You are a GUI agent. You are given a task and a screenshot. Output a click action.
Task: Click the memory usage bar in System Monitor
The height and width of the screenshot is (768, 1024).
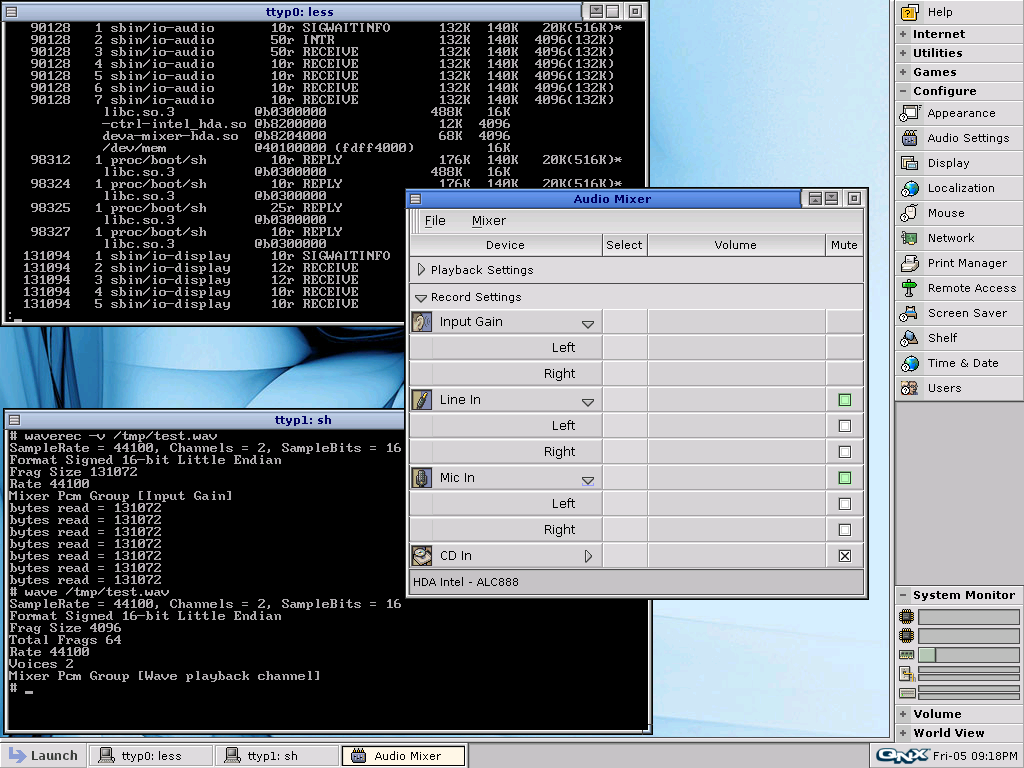click(968, 655)
